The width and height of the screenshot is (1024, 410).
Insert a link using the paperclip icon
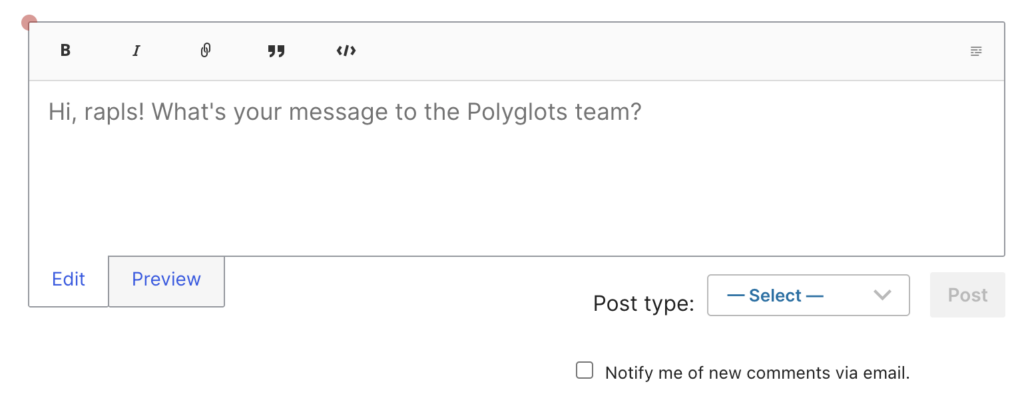coord(206,51)
